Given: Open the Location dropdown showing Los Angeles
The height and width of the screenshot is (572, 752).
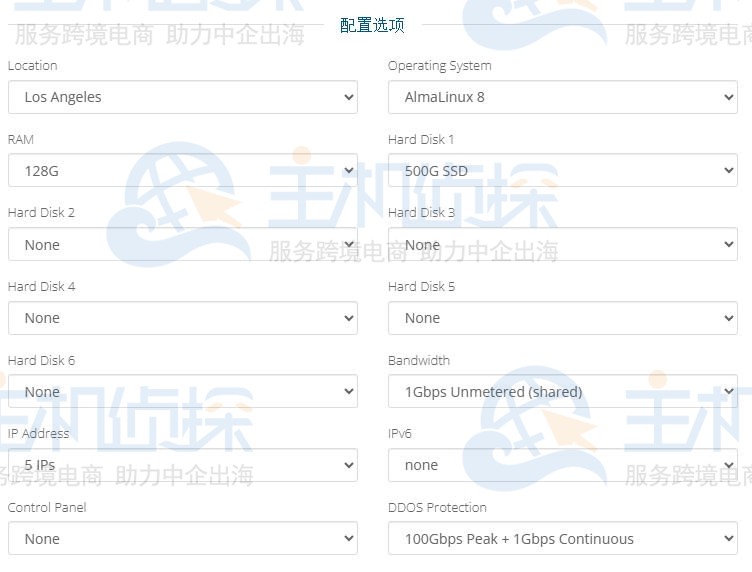Looking at the screenshot, I should 183,97.
